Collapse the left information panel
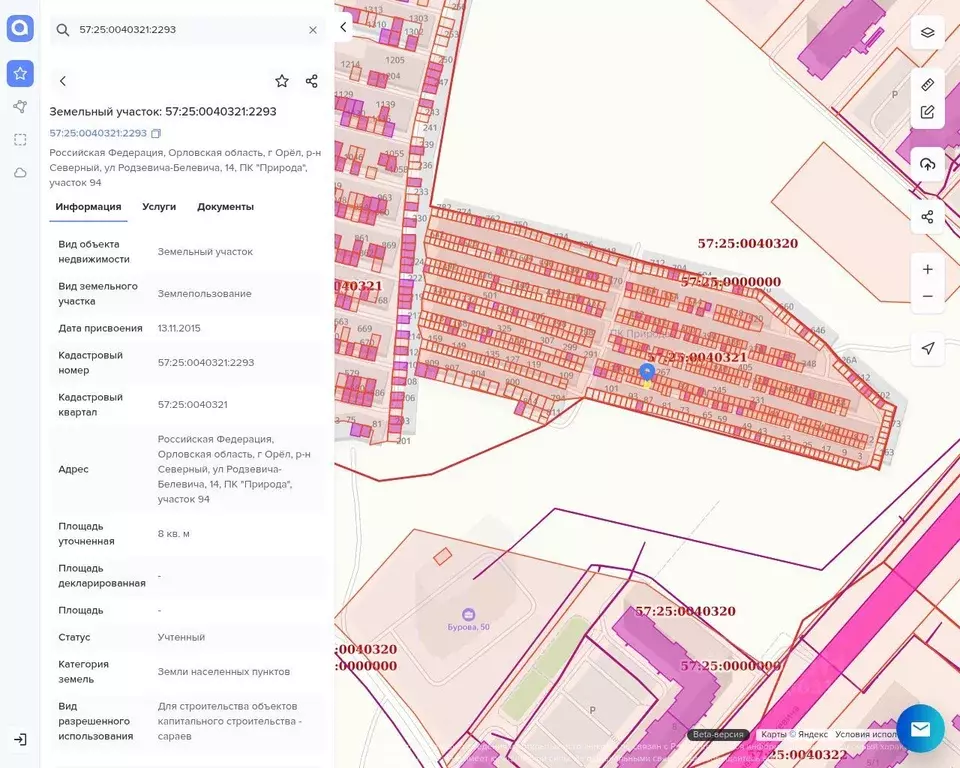The width and height of the screenshot is (960, 768). coord(343,27)
